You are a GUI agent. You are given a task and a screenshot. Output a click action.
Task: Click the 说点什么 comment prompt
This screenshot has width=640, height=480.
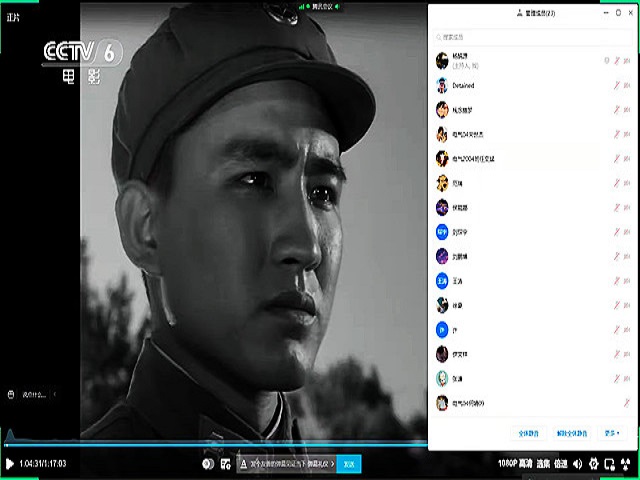(34, 395)
